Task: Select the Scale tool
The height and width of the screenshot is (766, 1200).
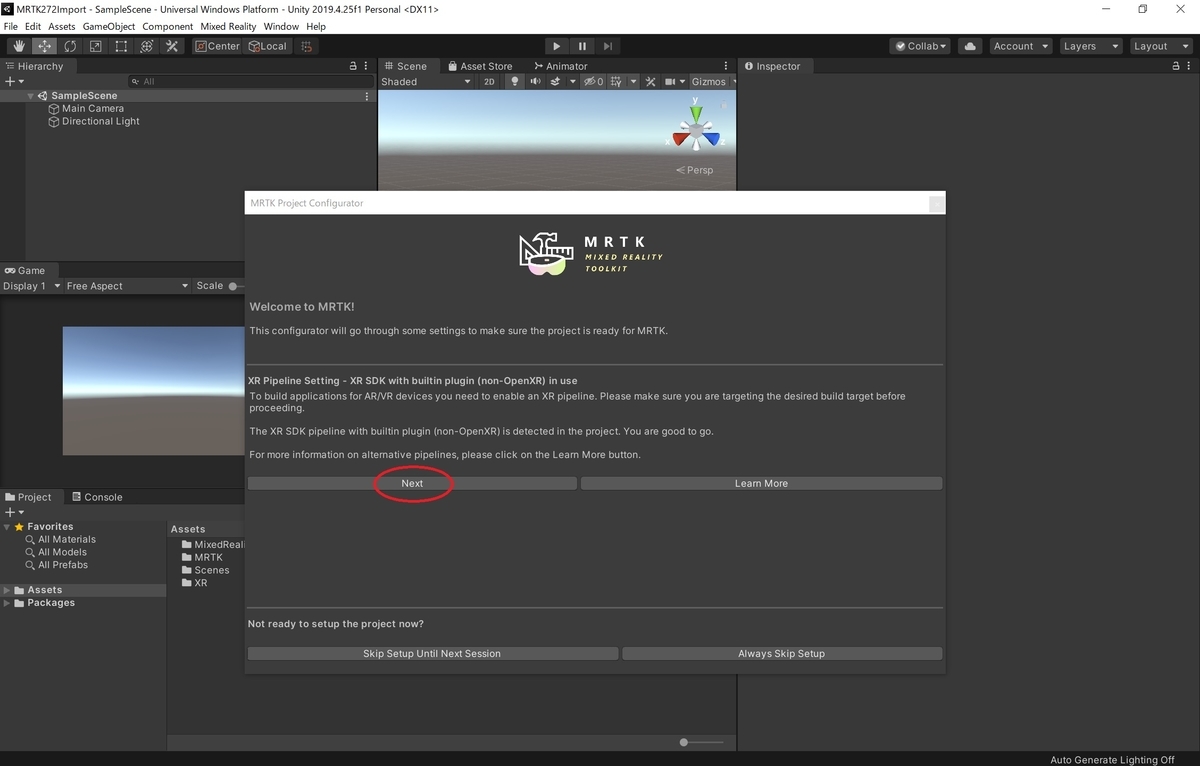Action: (x=95, y=46)
